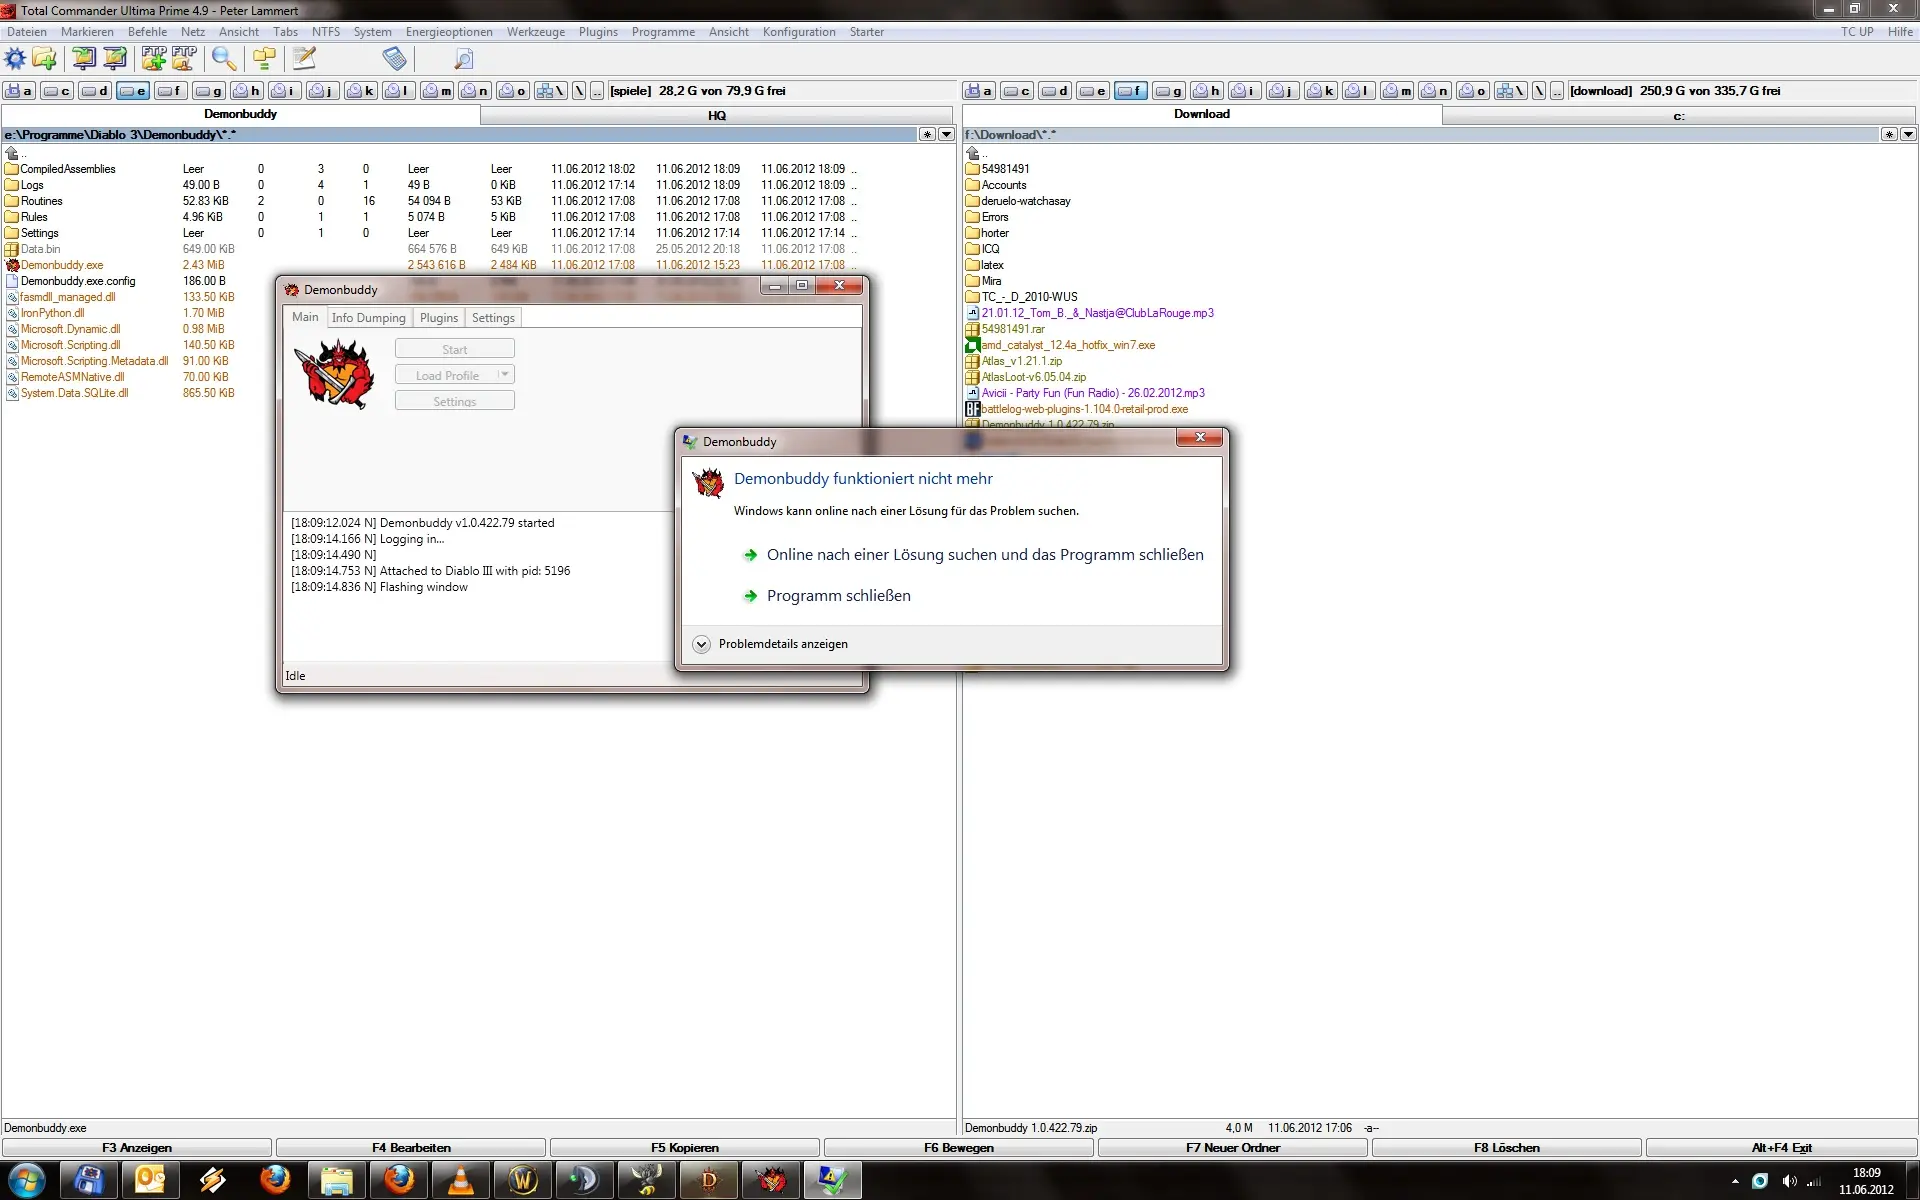Select amd_catalyst_12.4a_hotfix_win7.exe file
The height and width of the screenshot is (1200, 1920).
[x=1068, y=345]
